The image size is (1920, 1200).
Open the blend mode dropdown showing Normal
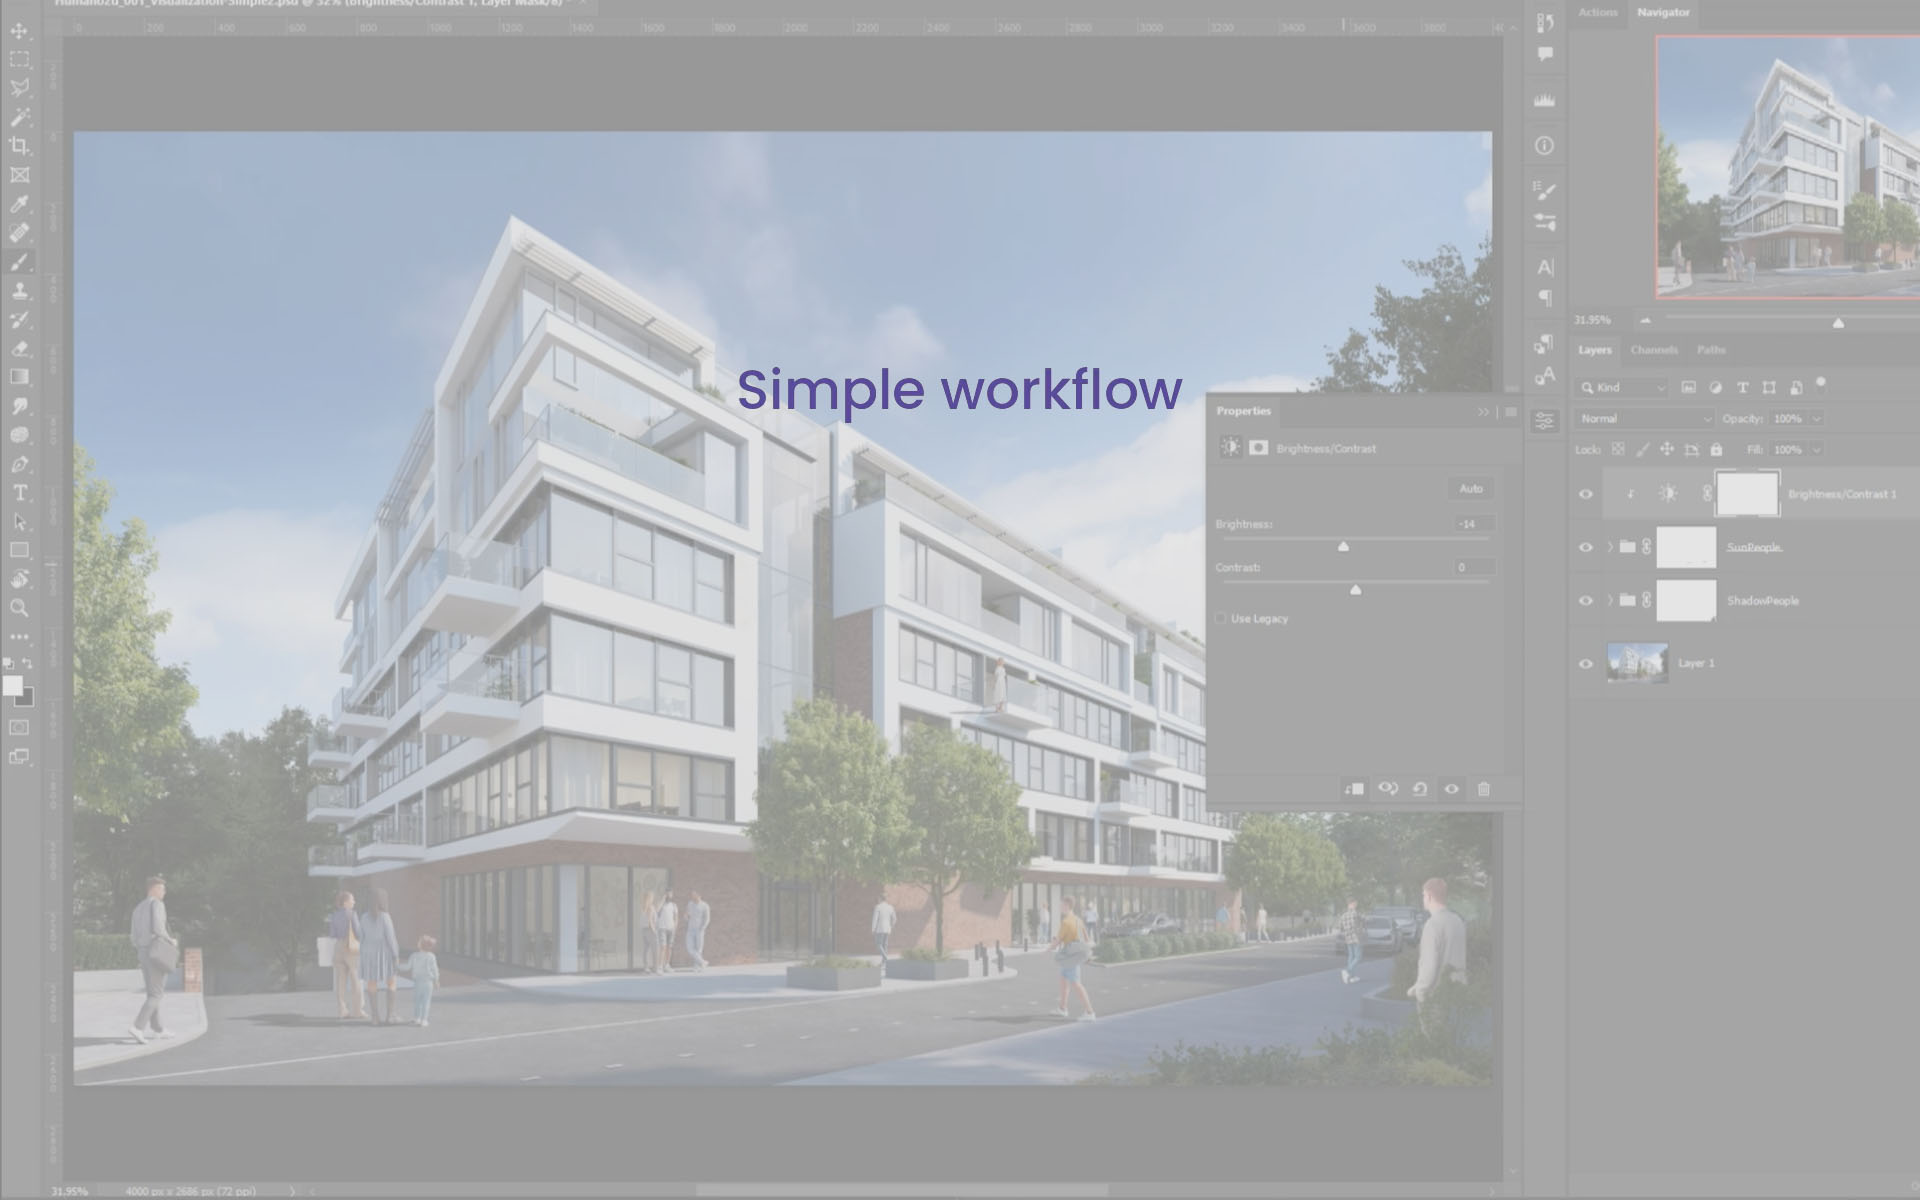click(x=1643, y=419)
